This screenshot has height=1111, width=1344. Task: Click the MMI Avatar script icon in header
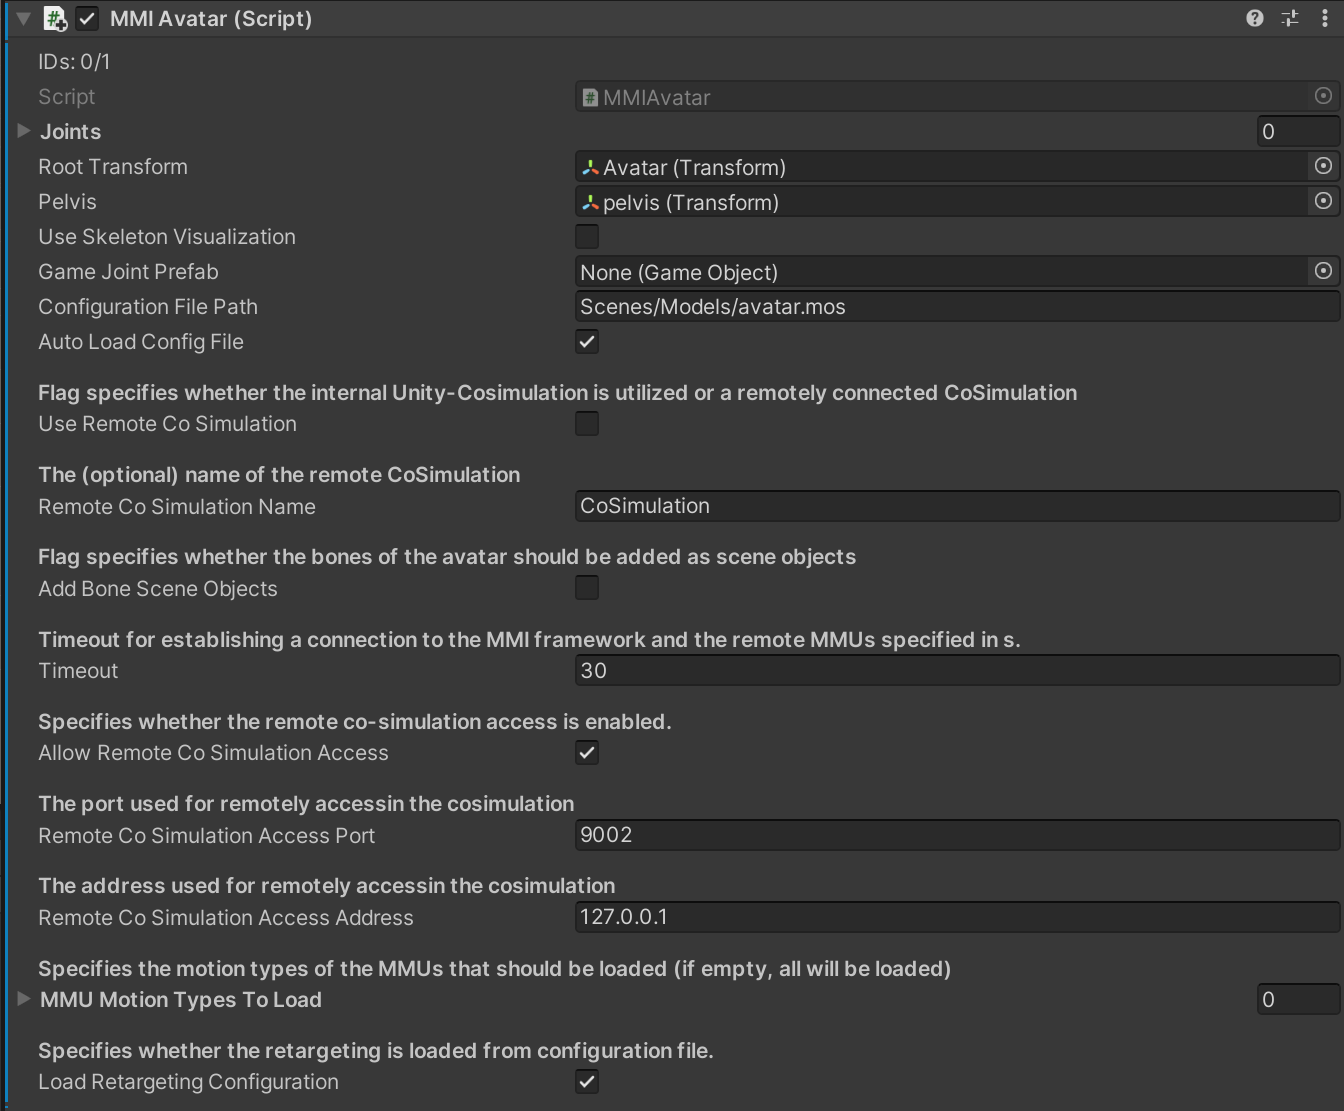tap(55, 18)
